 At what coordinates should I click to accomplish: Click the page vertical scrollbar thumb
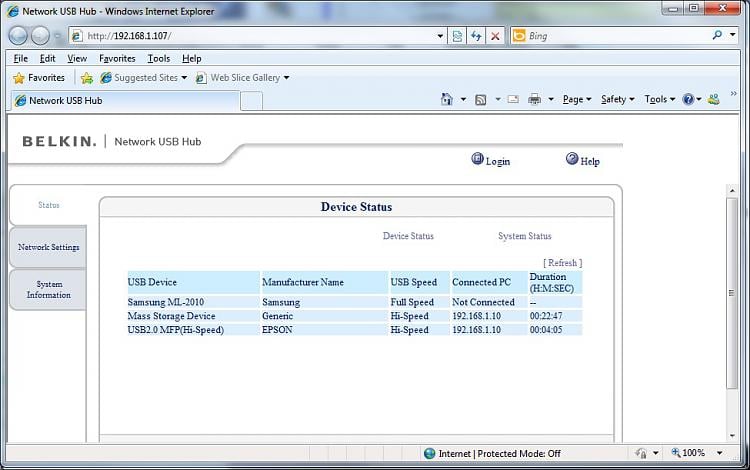[732, 293]
